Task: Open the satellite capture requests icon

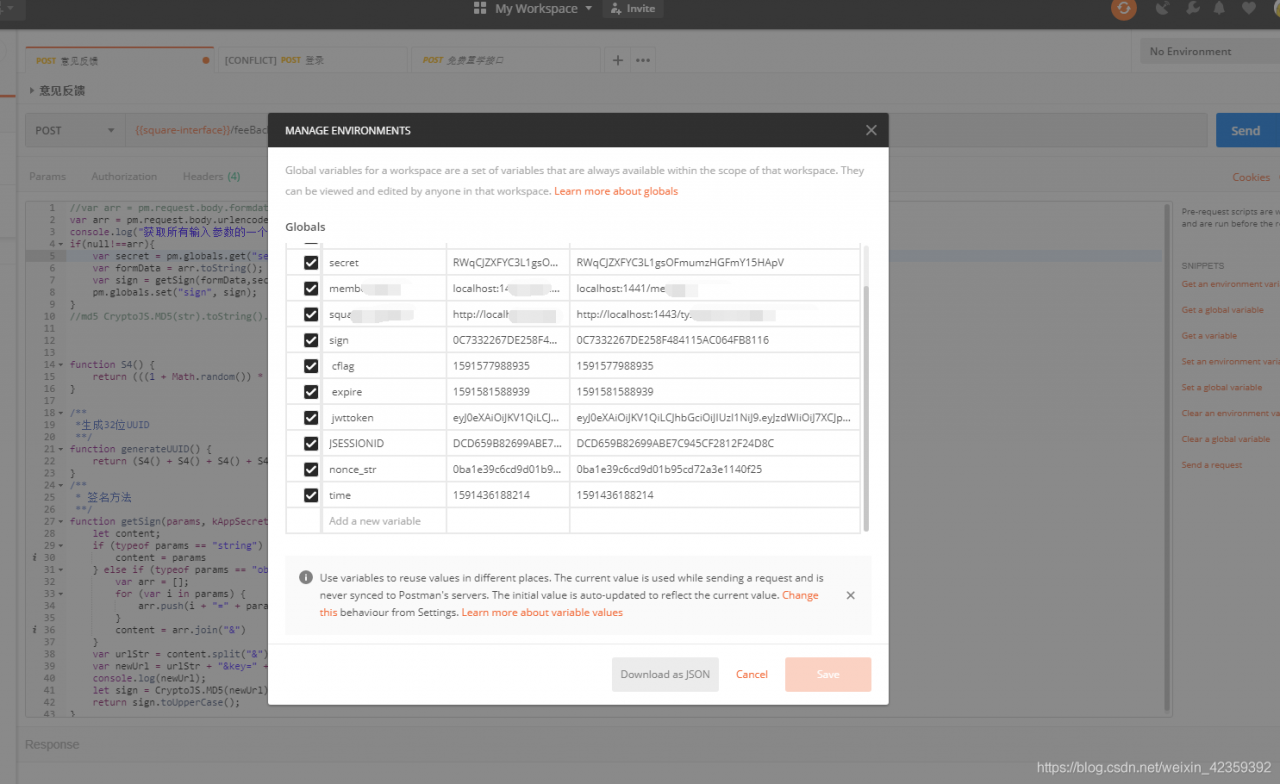Action: pos(1162,8)
